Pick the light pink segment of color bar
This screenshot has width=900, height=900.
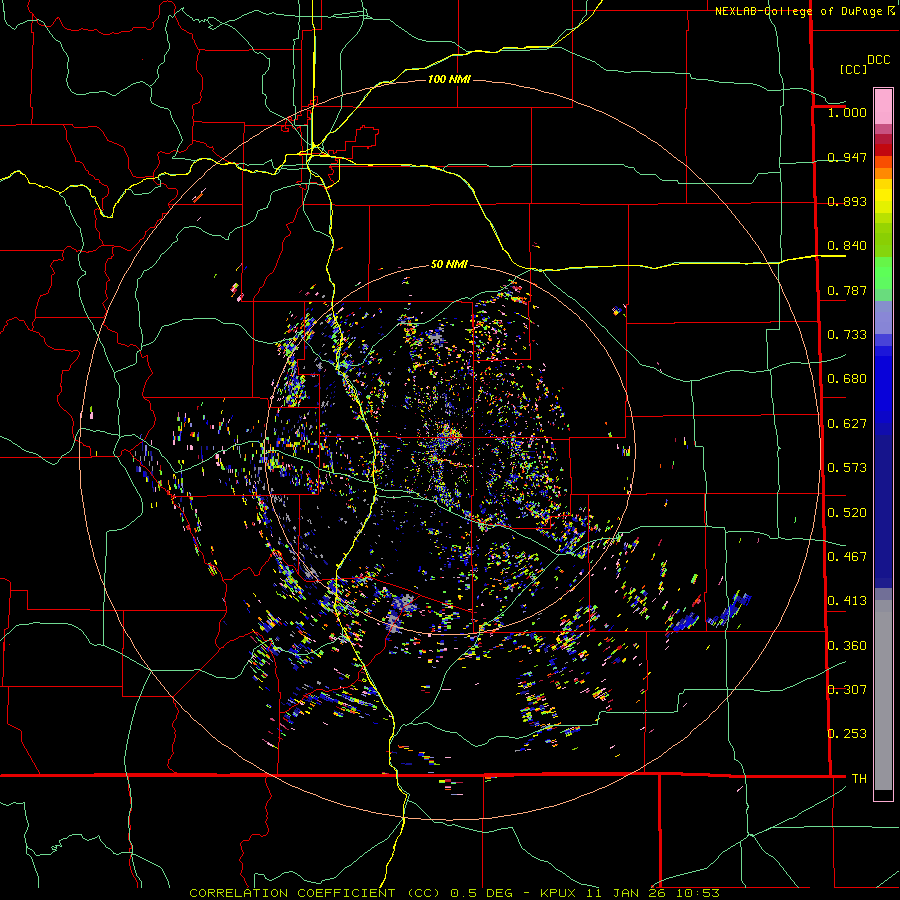point(883,106)
